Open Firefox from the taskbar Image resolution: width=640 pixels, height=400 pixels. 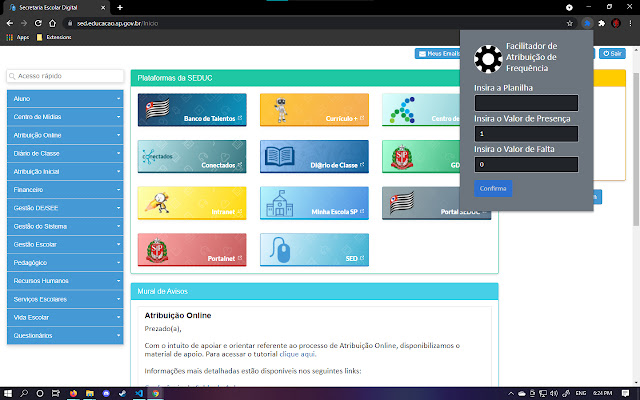click(x=73, y=393)
